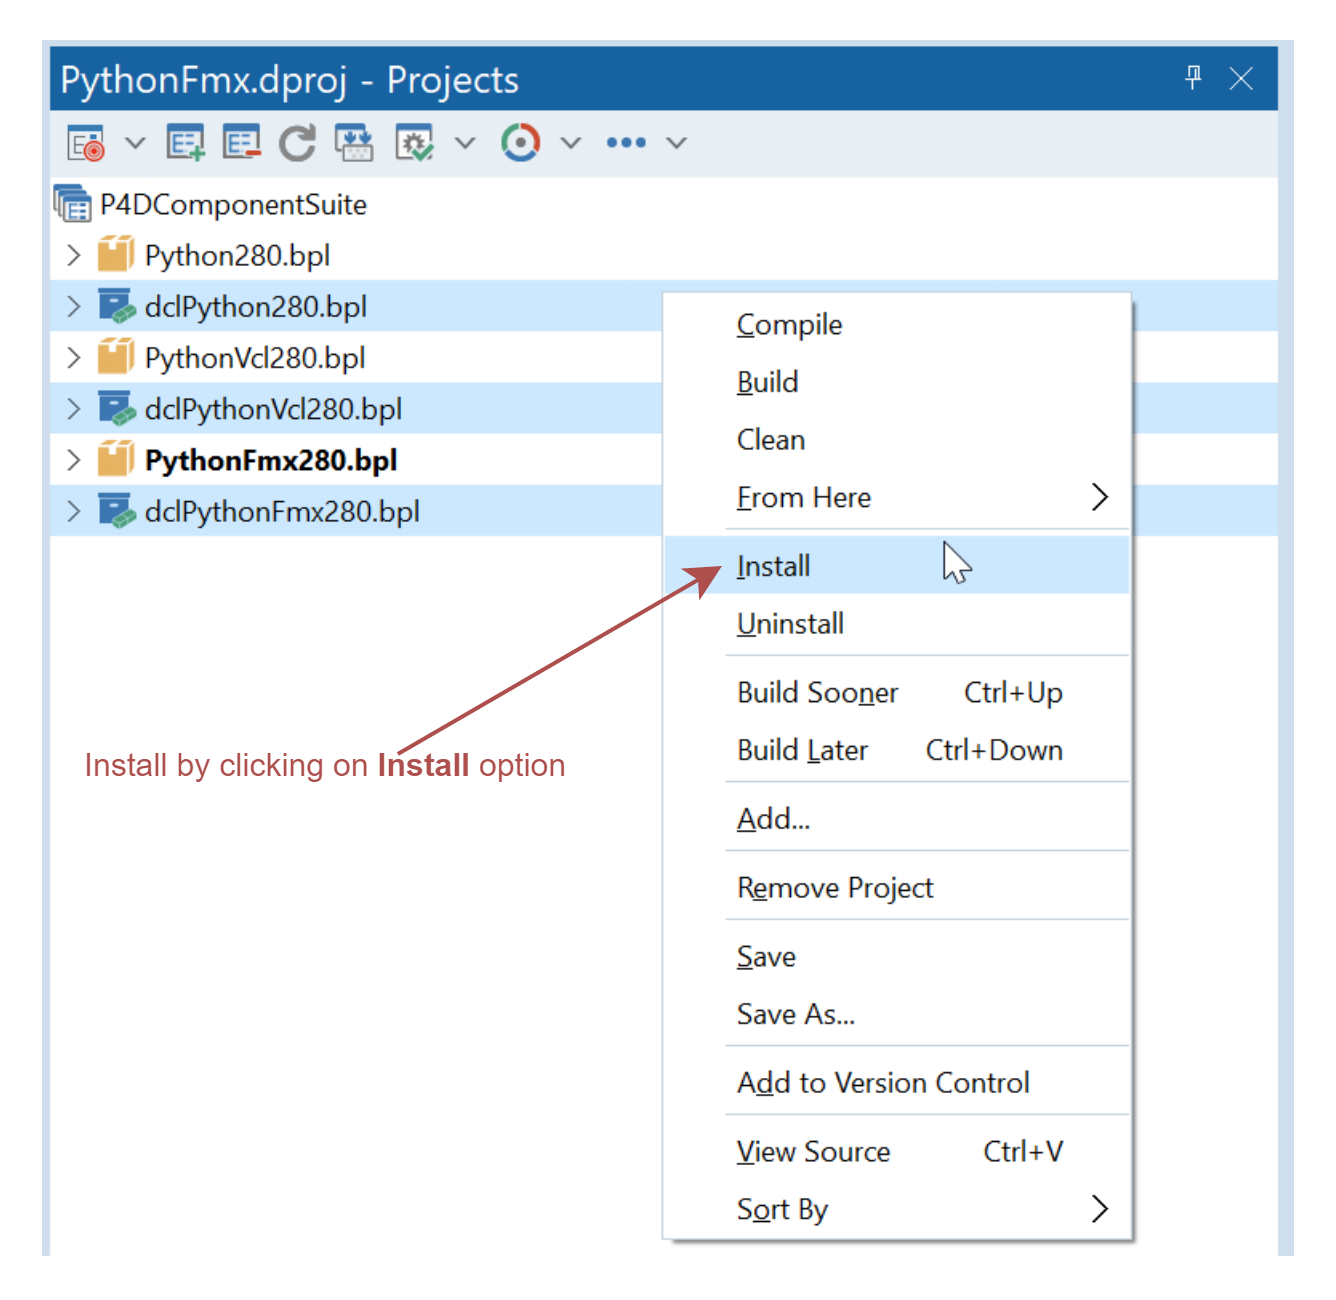Open dropdown beside the build configuration icon
Viewport: 1336px width, 1300px height.
point(465,143)
